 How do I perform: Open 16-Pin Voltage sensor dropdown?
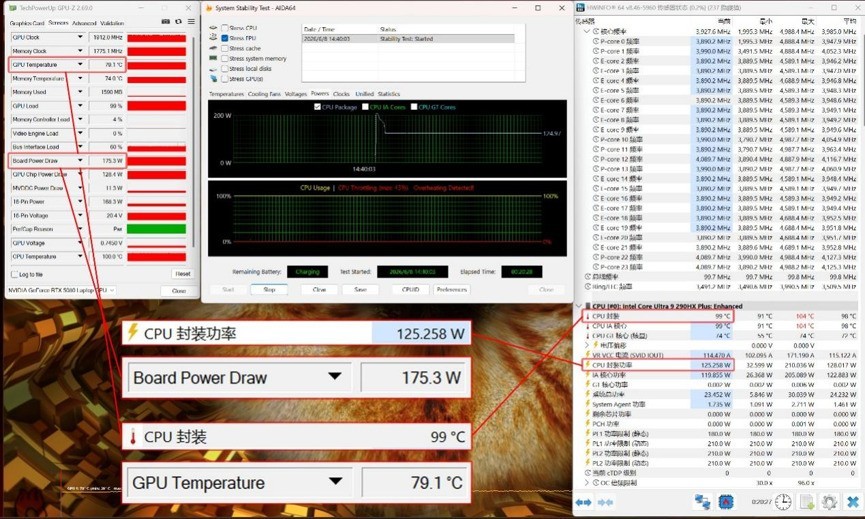(x=80, y=215)
